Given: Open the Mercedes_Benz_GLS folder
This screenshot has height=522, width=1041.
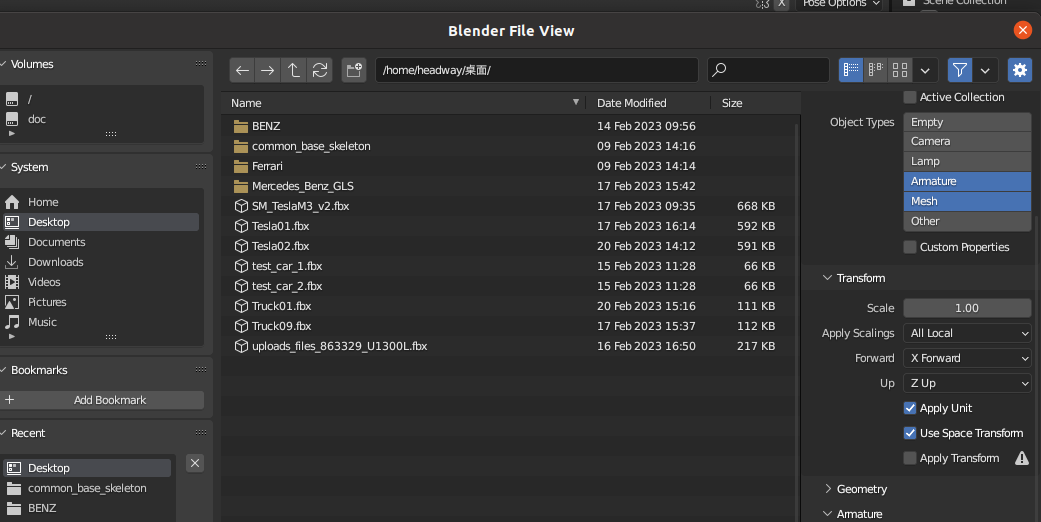Looking at the screenshot, I should coord(508,185).
